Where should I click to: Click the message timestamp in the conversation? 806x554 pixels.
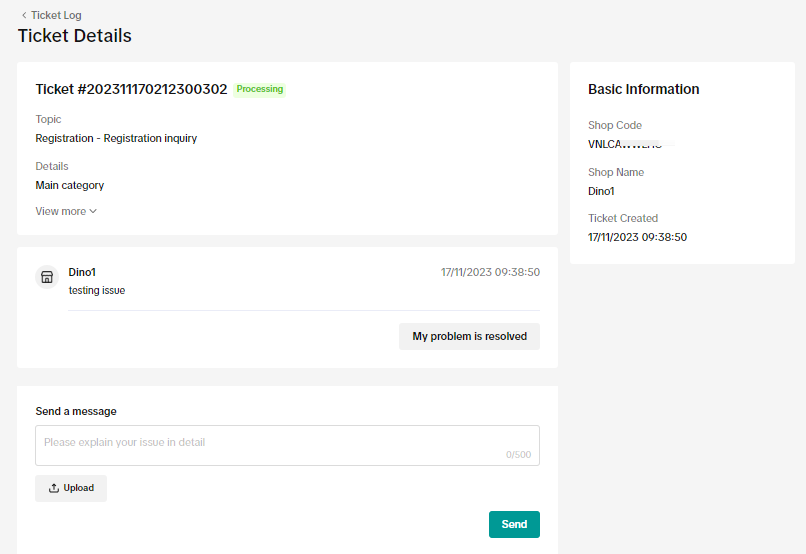coord(490,272)
